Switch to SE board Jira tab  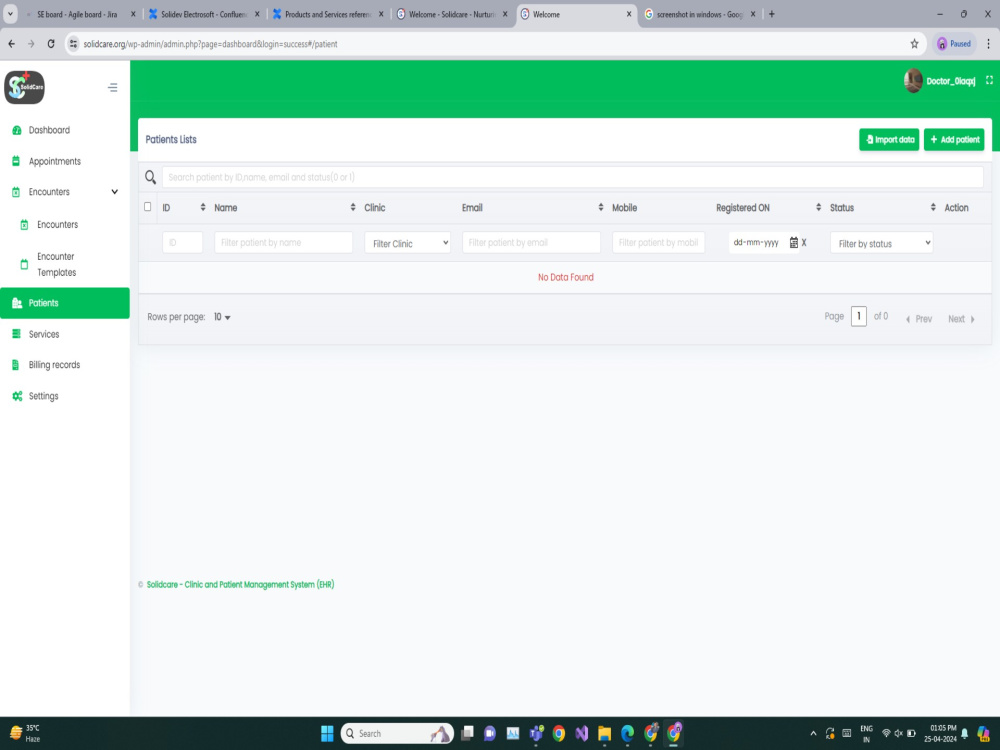[78, 14]
